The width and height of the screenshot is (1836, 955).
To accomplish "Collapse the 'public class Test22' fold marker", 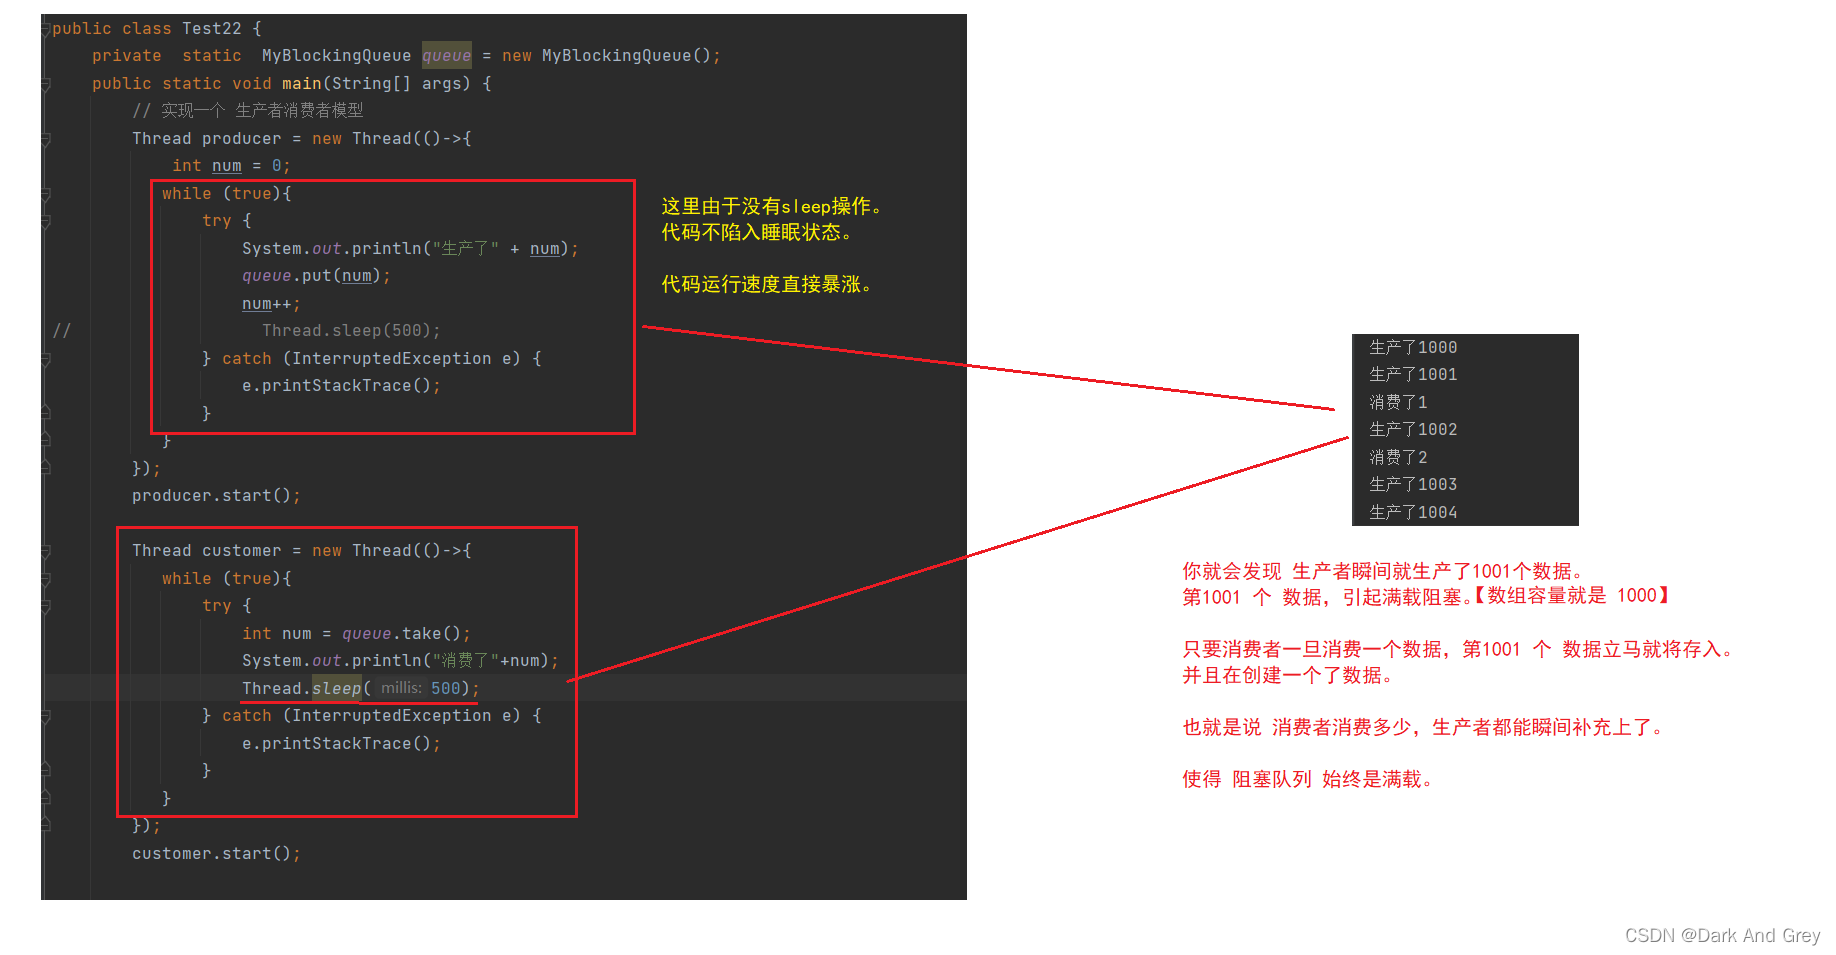I will (46, 30).
